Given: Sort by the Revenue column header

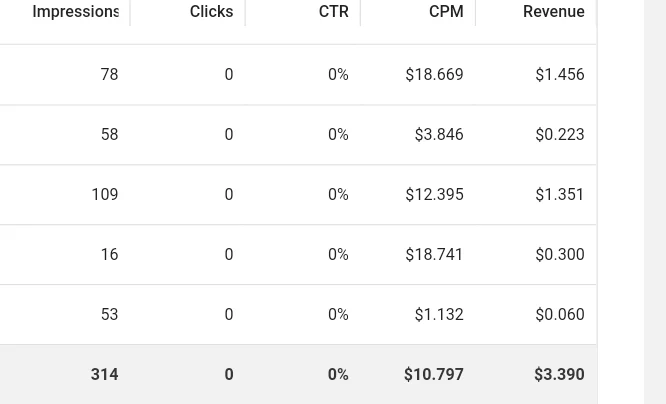Looking at the screenshot, I should click(553, 11).
